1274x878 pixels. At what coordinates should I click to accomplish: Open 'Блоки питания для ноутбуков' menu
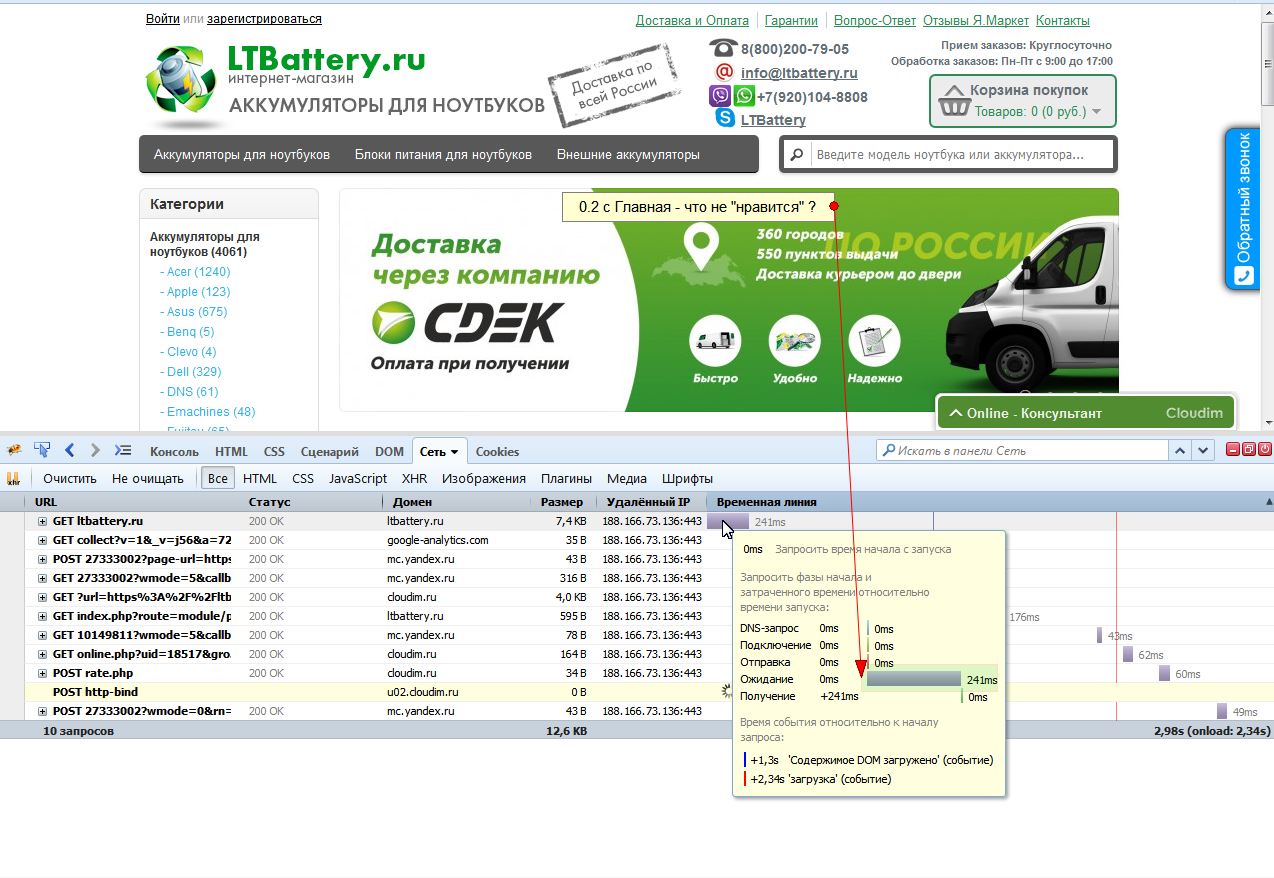pyautogui.click(x=443, y=155)
